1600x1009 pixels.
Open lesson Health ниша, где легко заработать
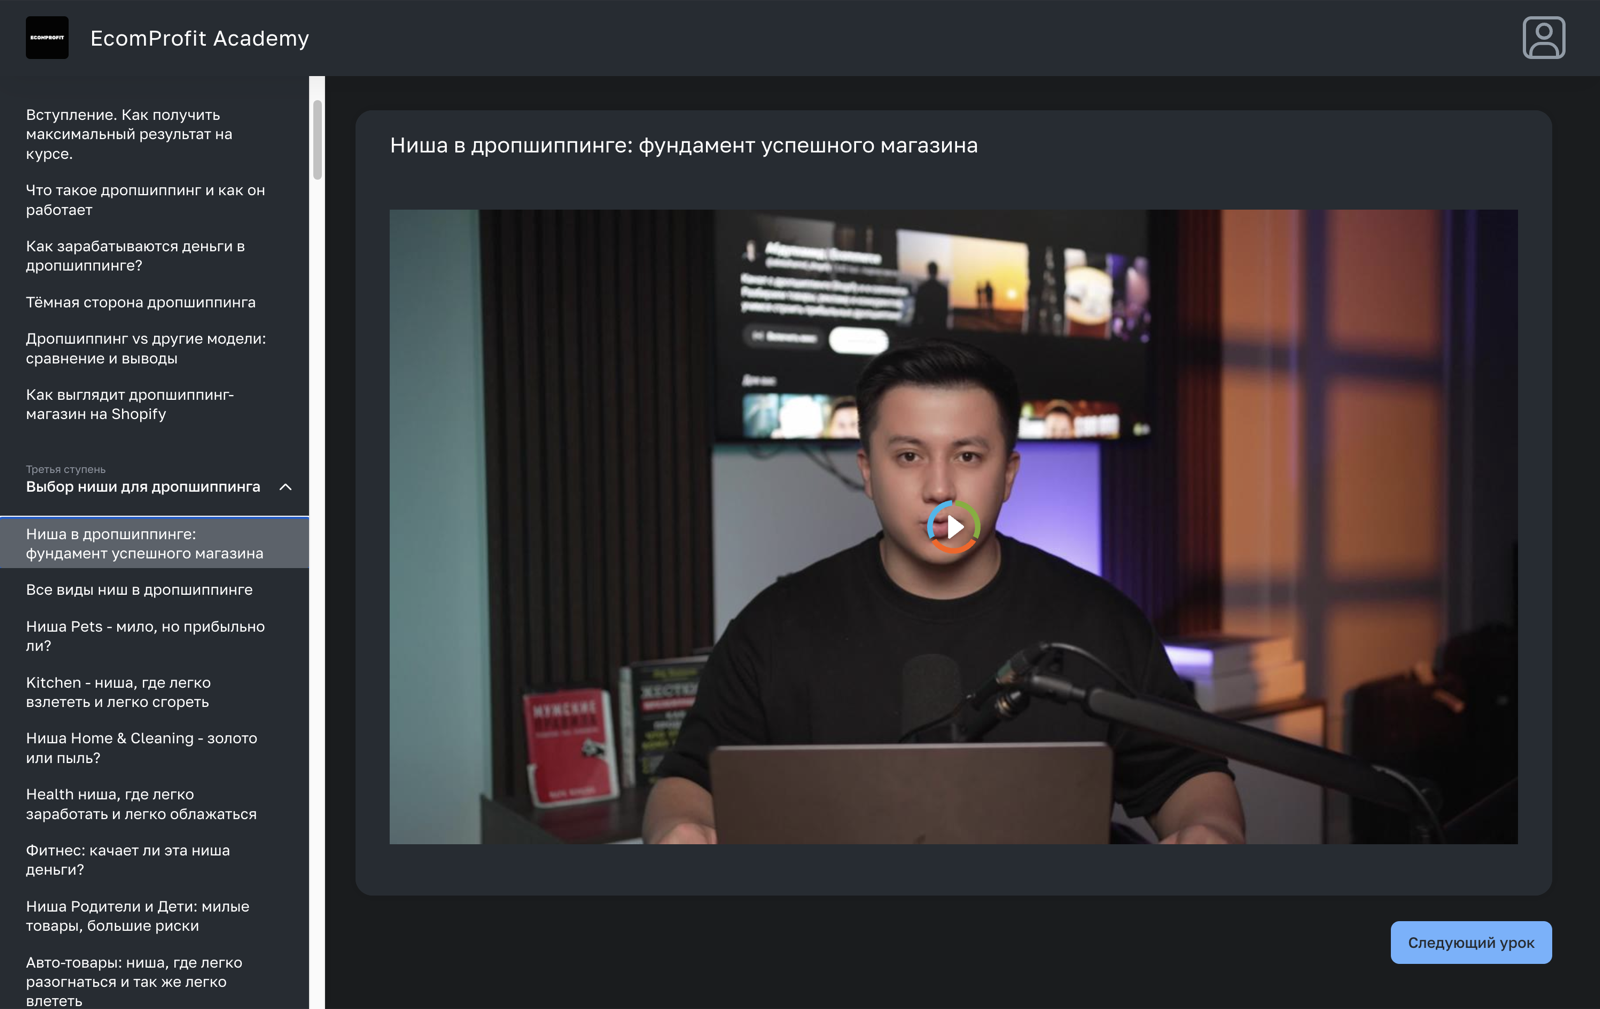pyautogui.click(x=154, y=804)
